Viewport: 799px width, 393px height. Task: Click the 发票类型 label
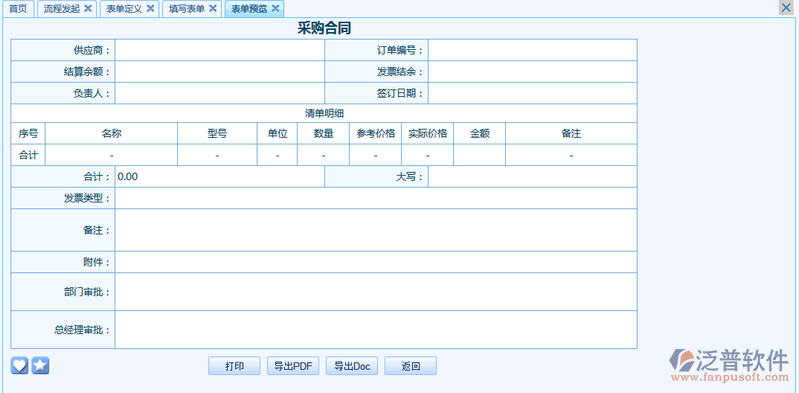pos(87,198)
